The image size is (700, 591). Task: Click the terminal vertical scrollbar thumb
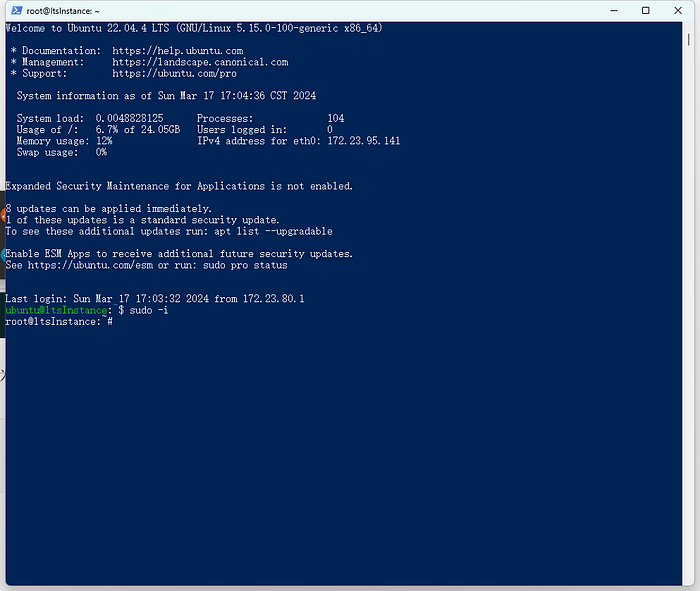(x=688, y=40)
